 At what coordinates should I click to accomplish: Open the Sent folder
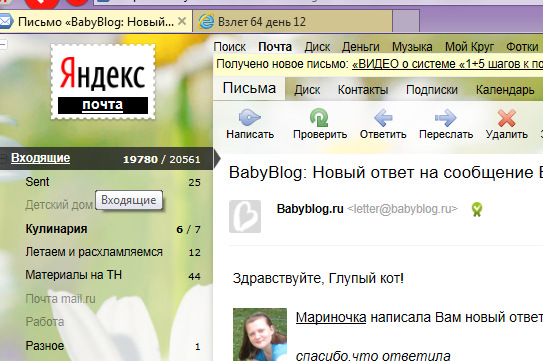coord(37,182)
